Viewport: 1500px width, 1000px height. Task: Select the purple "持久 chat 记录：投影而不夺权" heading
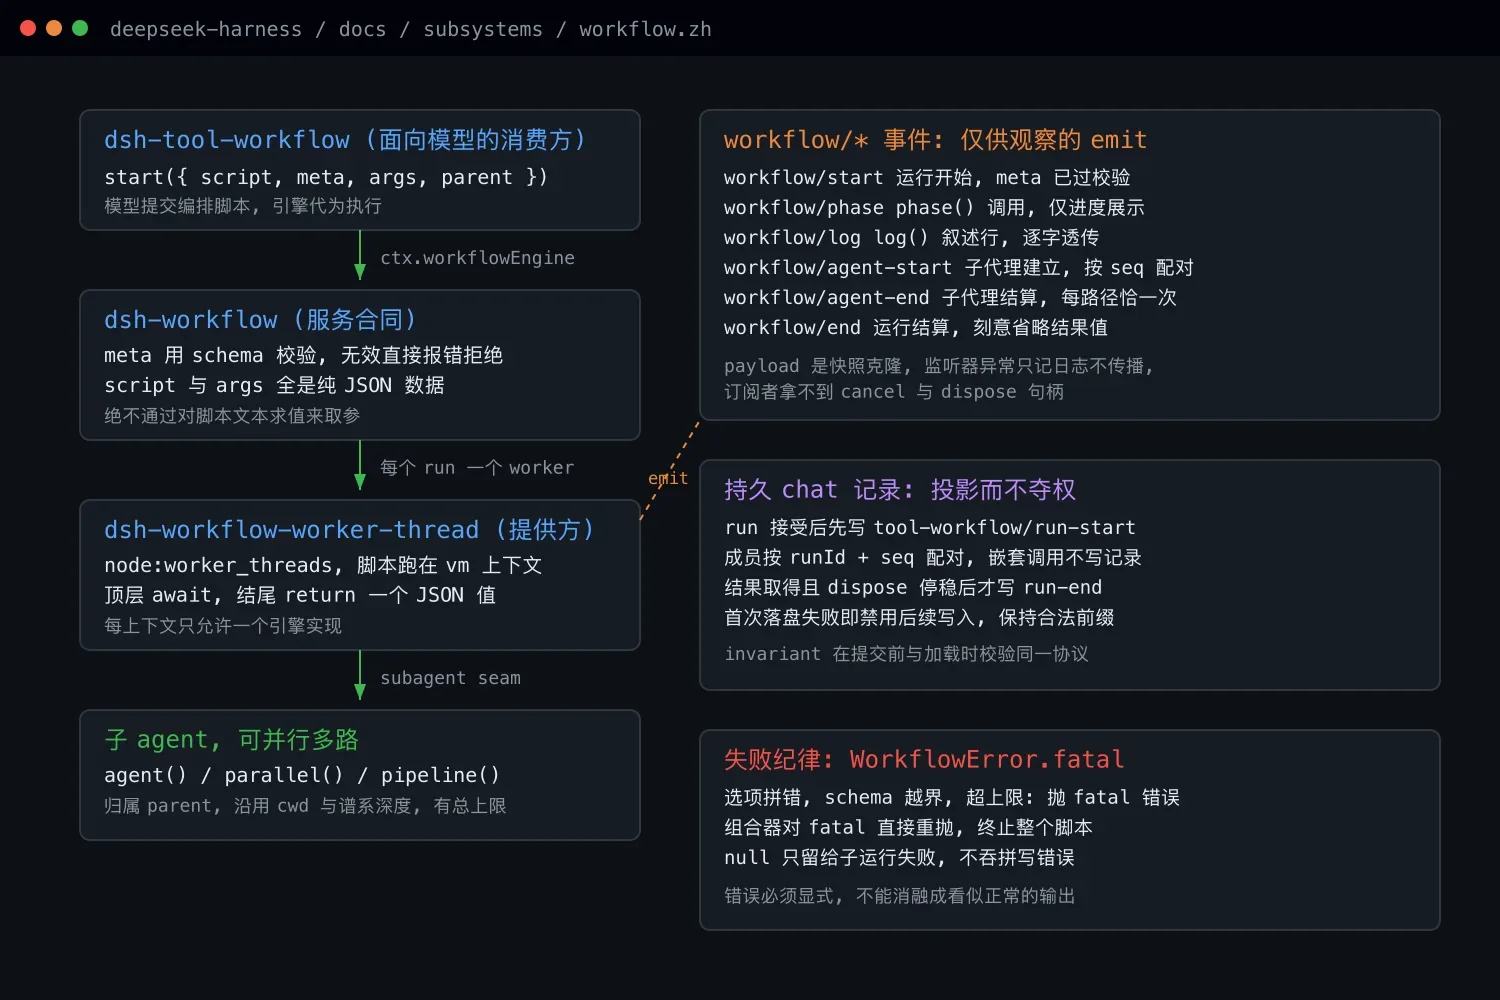click(900, 490)
